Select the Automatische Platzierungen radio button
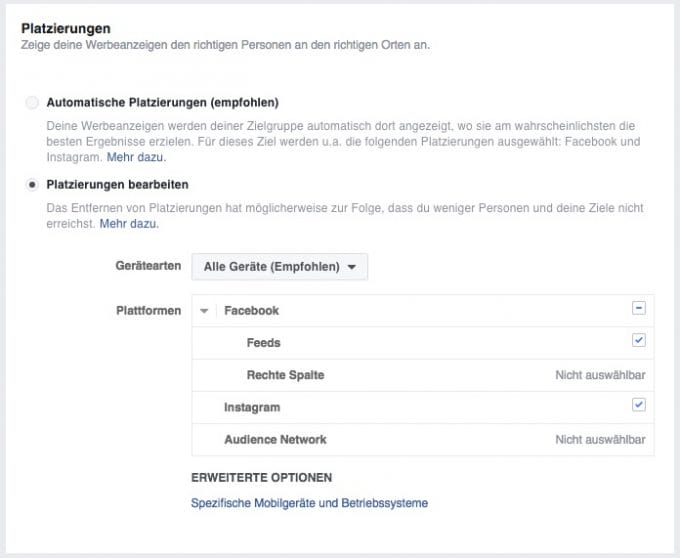 click(x=33, y=102)
